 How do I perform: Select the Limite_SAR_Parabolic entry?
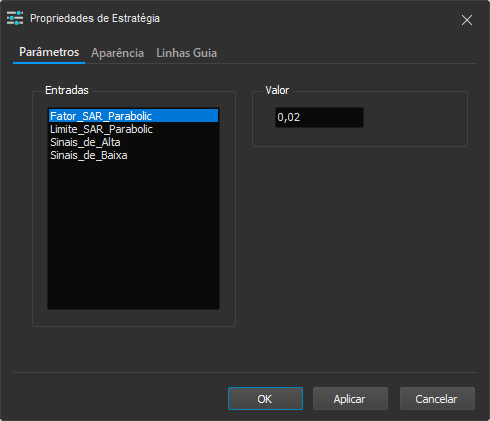coord(133,129)
